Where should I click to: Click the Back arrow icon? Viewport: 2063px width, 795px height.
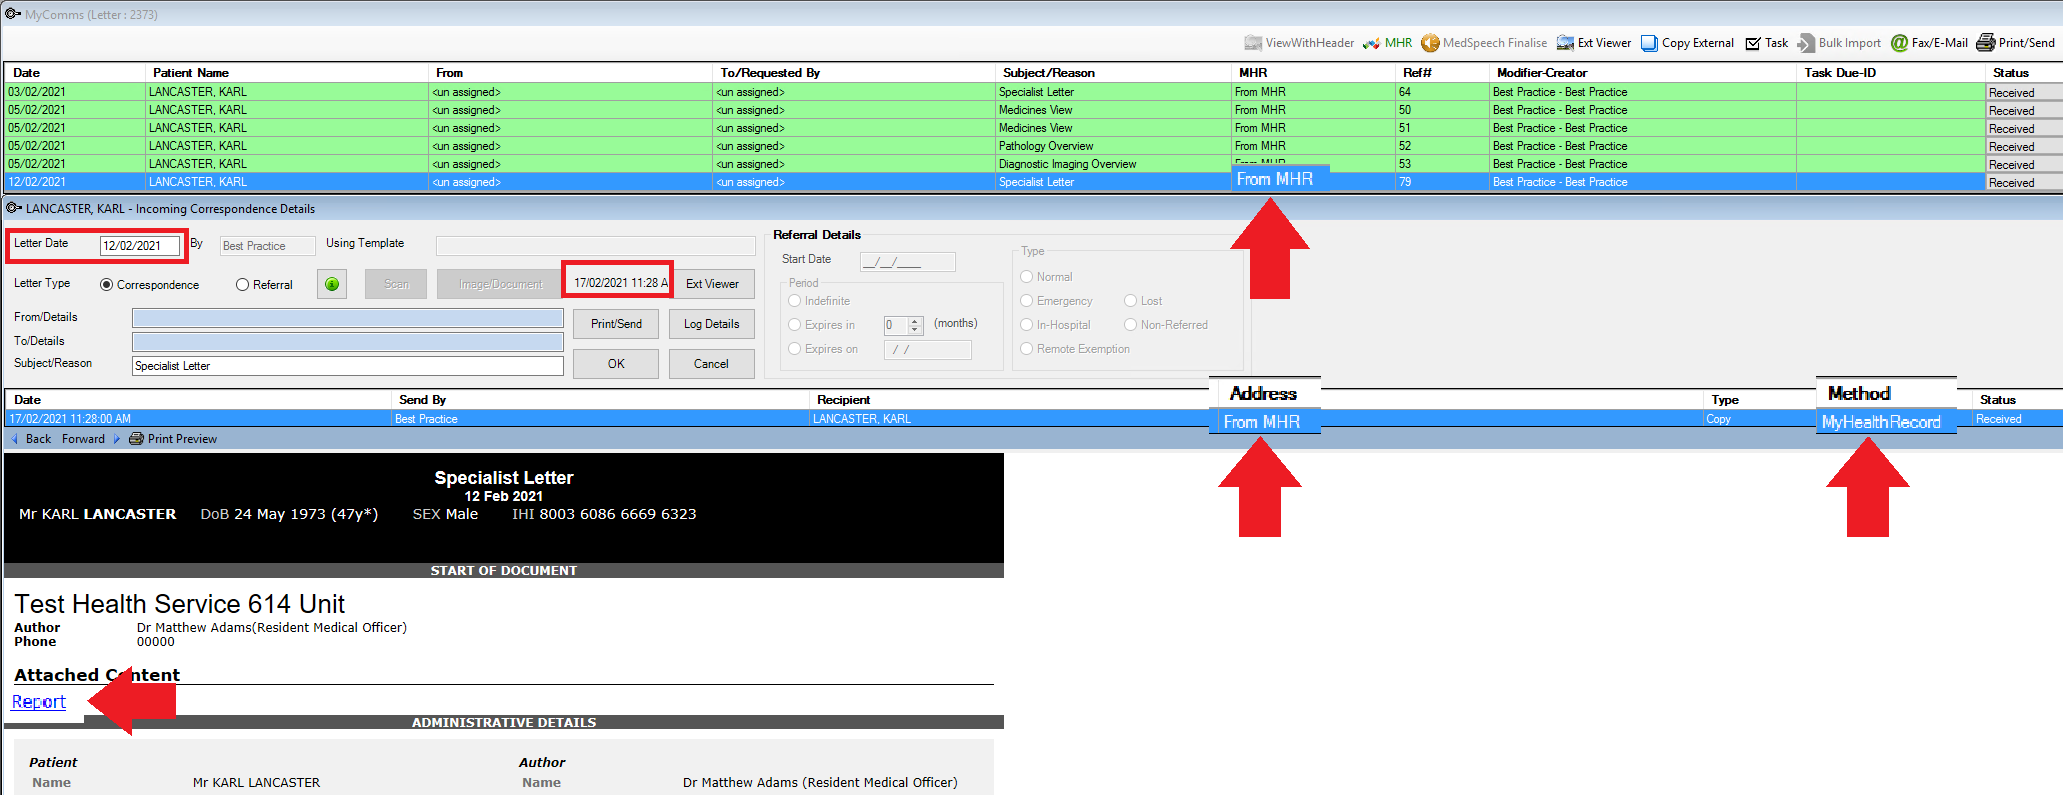click(14, 439)
